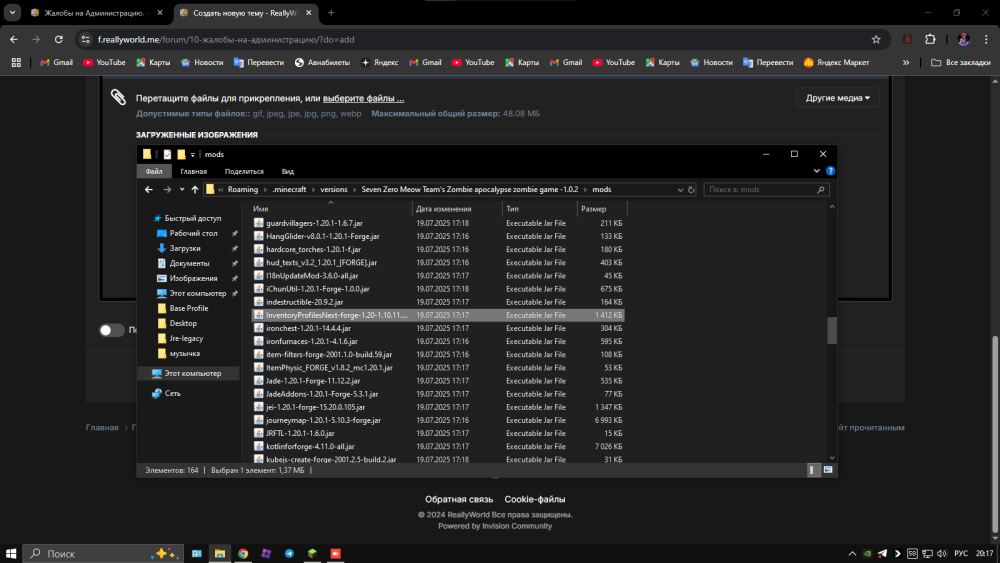Click the paperclip attachment icon
The width and height of the screenshot is (1000, 563).
tap(118, 97)
